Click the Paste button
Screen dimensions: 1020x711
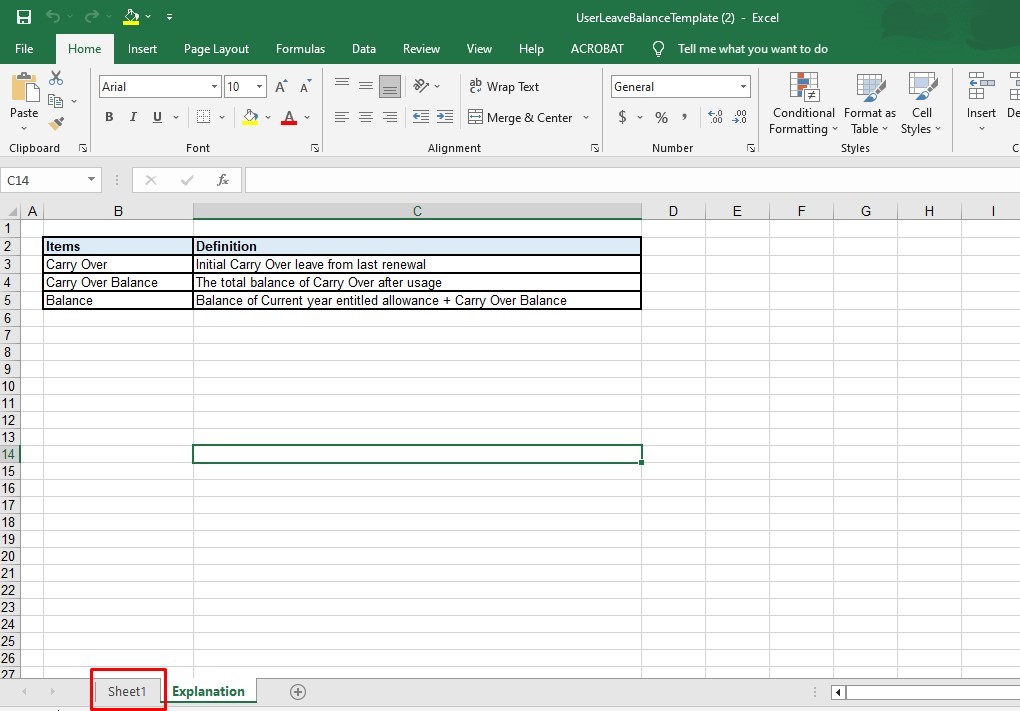(x=24, y=98)
